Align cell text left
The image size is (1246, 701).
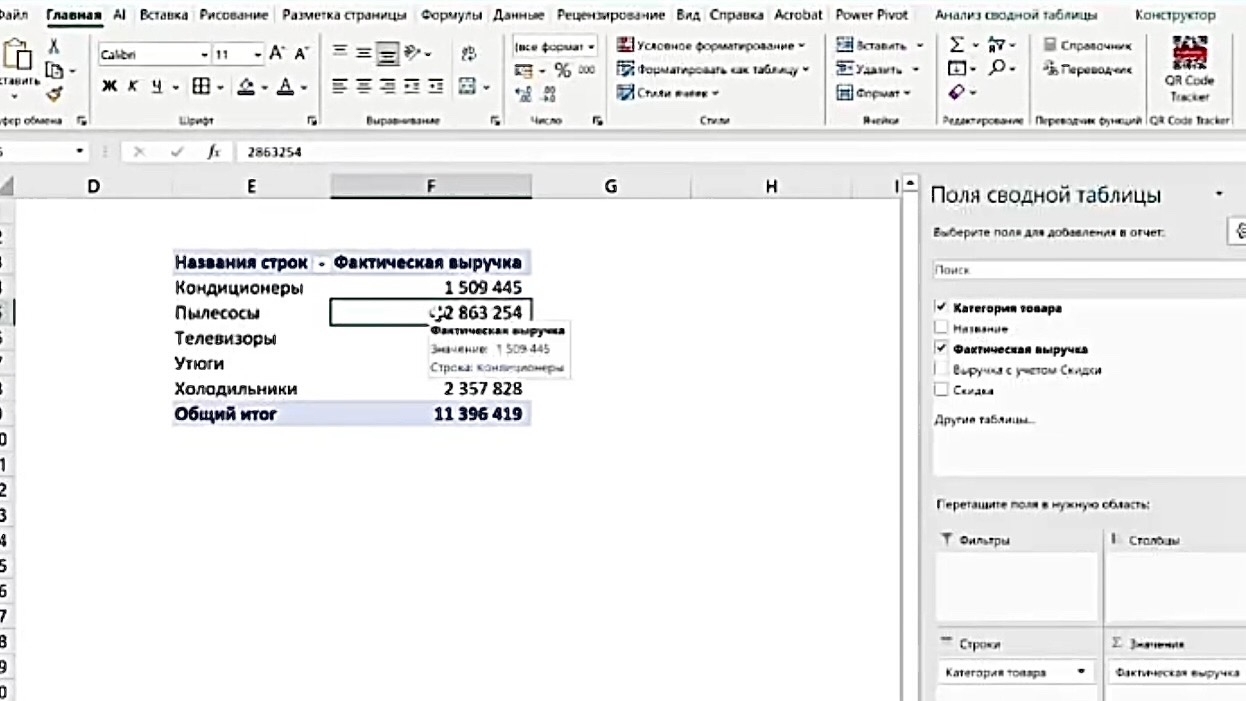(340, 87)
